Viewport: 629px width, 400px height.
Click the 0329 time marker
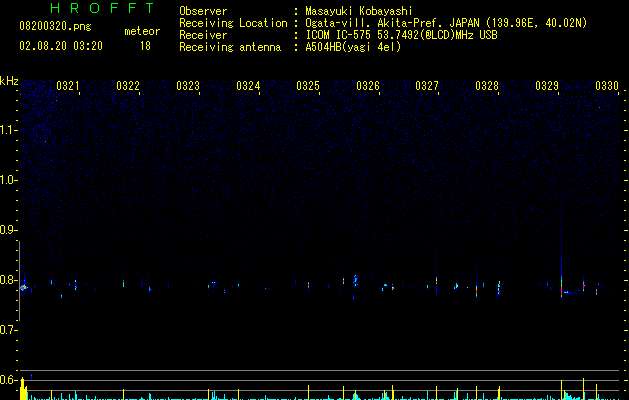pos(547,86)
